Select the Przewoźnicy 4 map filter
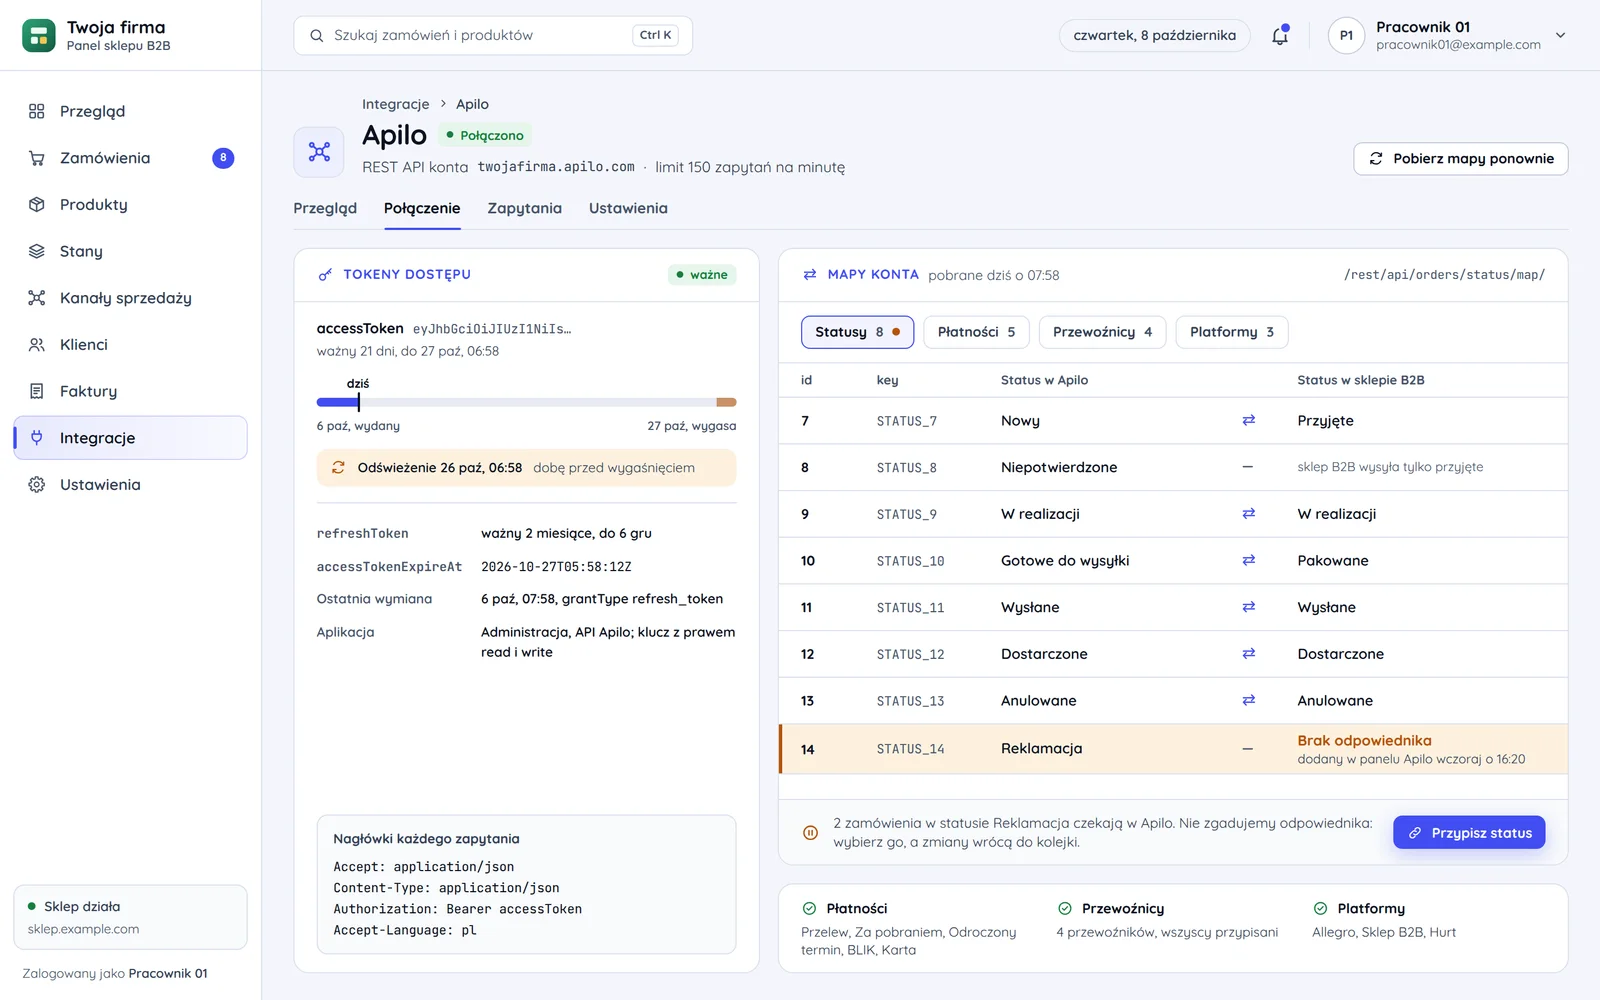This screenshot has height=1000, width=1600. 1102,332
